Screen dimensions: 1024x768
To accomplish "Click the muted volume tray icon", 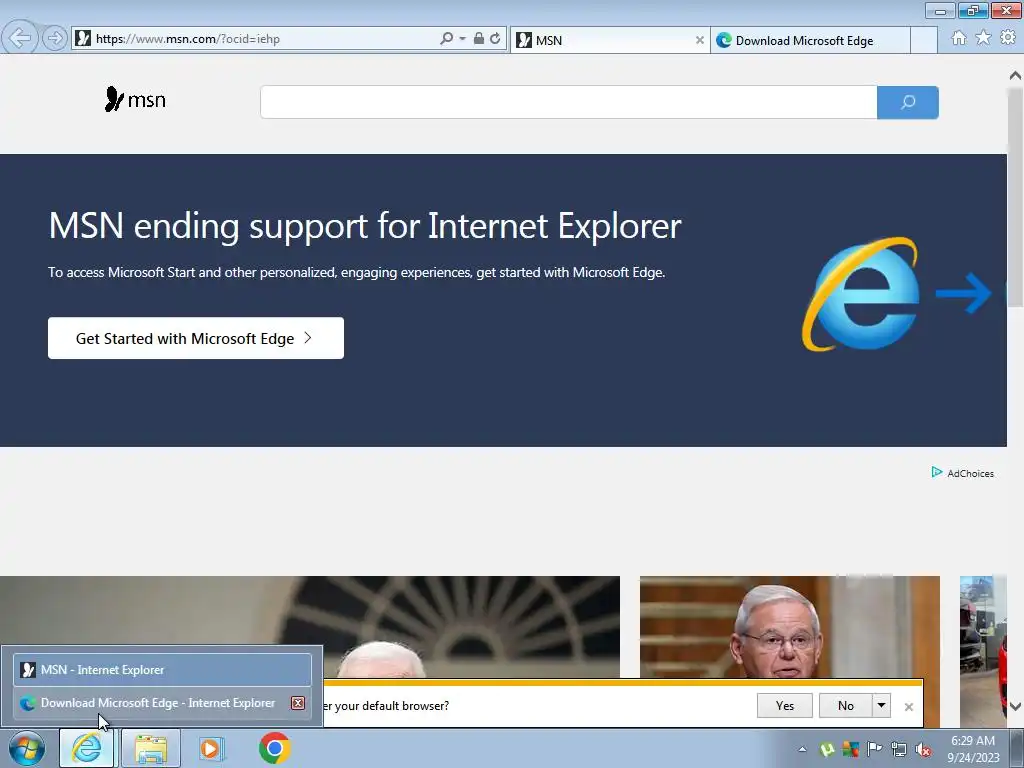I will [x=923, y=749].
